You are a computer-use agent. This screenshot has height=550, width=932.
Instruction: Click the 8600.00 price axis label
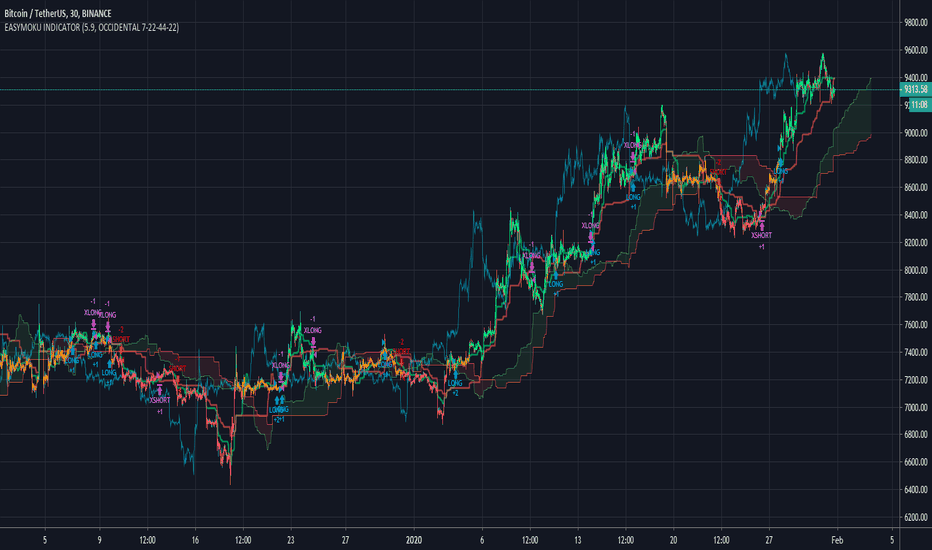tap(916, 187)
